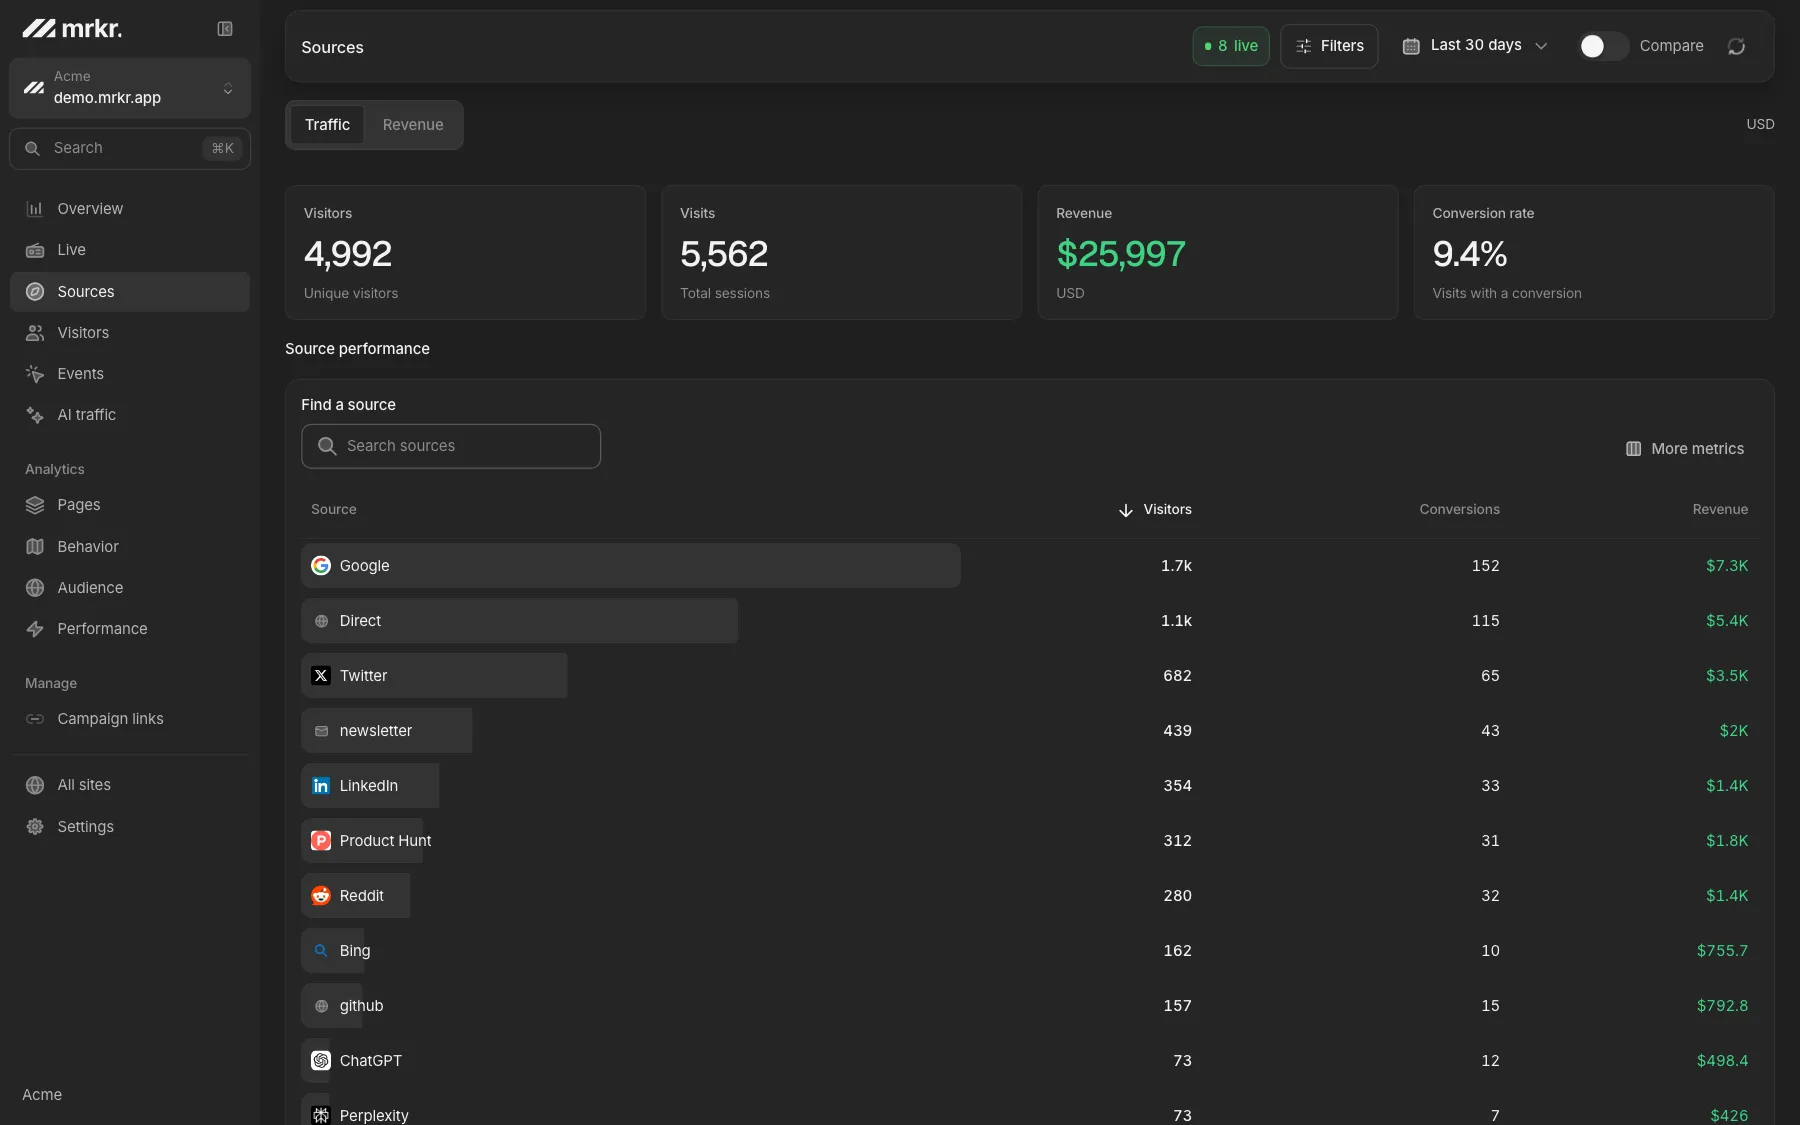This screenshot has height=1125, width=1800.
Task: Click the newsletter envelope icon
Action: pyautogui.click(x=321, y=731)
